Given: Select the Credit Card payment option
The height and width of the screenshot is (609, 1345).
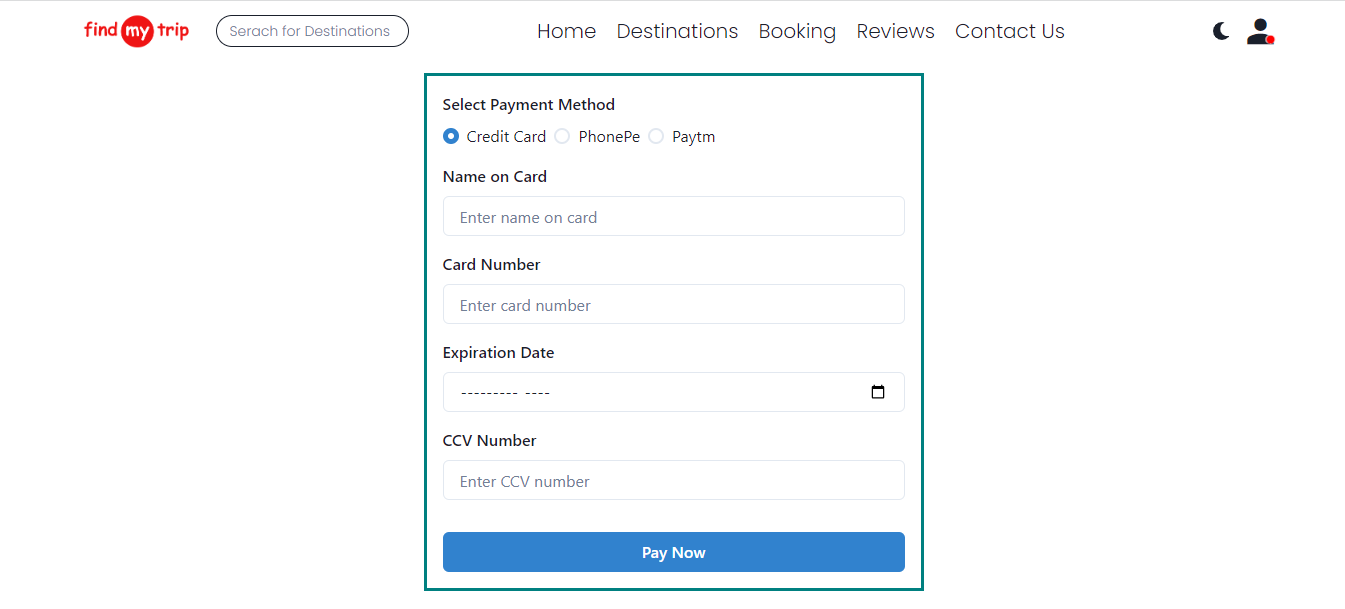Looking at the screenshot, I should pyautogui.click(x=450, y=136).
